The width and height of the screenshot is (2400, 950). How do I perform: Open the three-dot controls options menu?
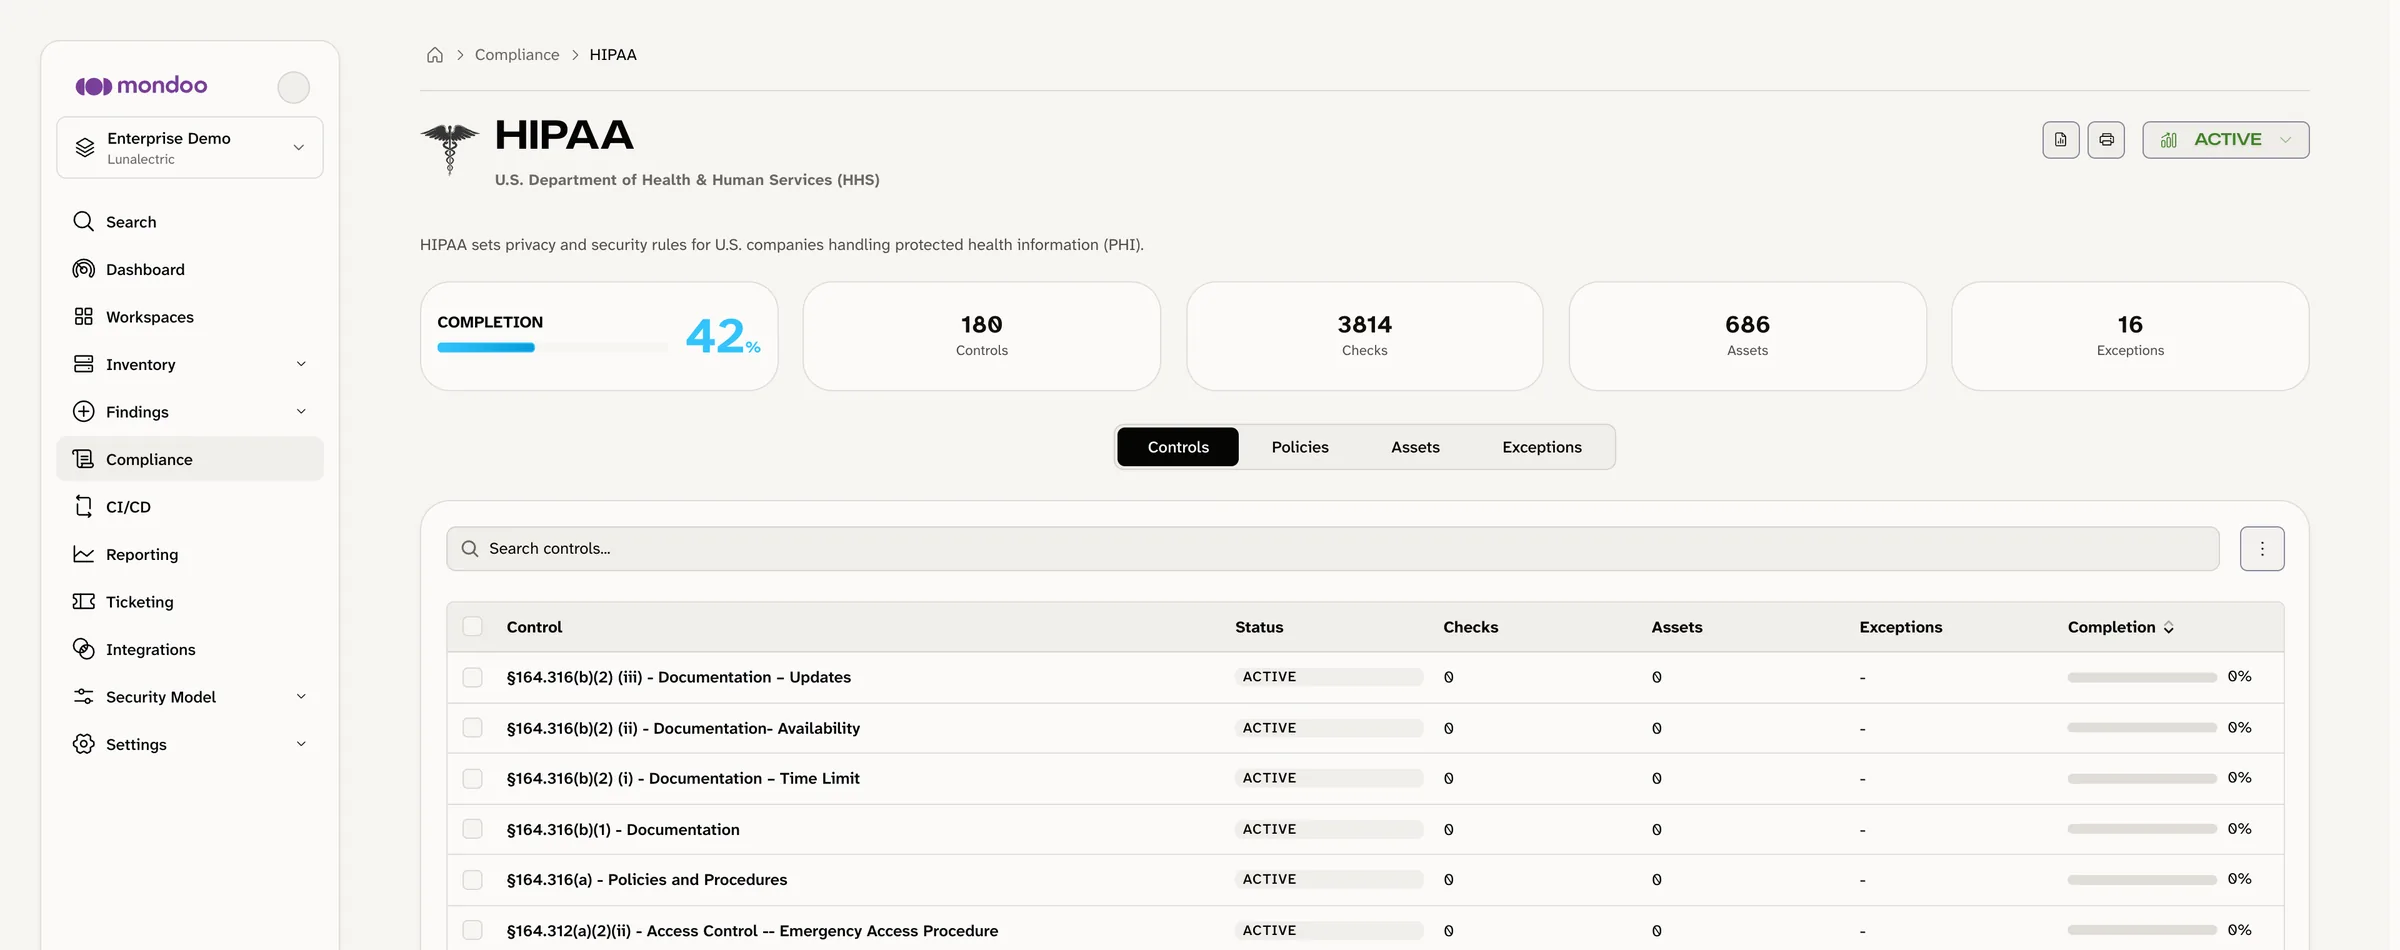(x=2262, y=549)
